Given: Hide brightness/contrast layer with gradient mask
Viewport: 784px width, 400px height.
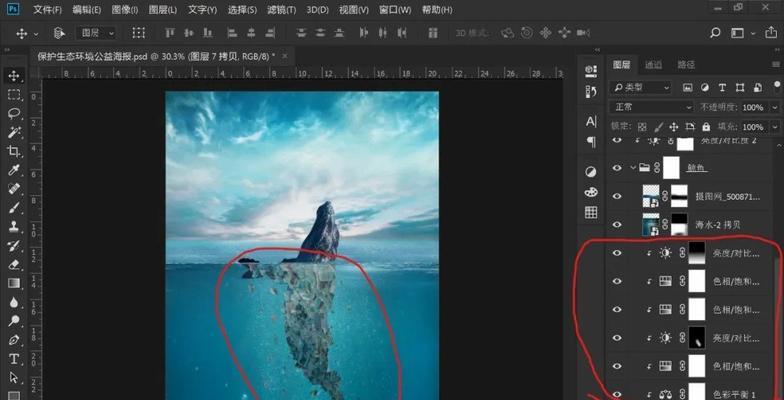Looking at the screenshot, I should pos(617,253).
